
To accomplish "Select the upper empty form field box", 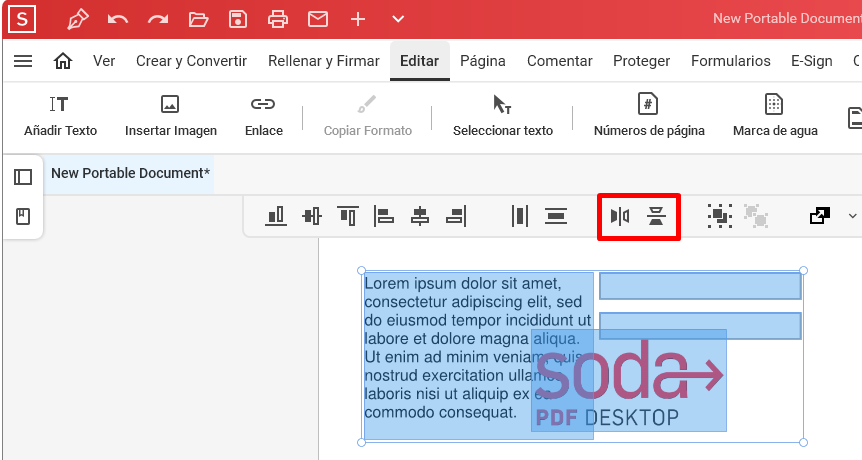I will pos(700,286).
